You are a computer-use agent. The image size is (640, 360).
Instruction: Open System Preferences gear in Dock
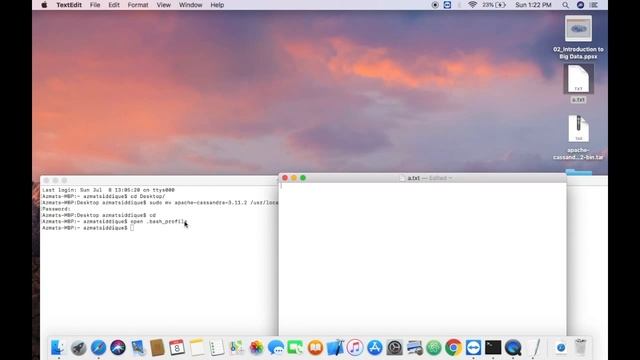pos(395,348)
